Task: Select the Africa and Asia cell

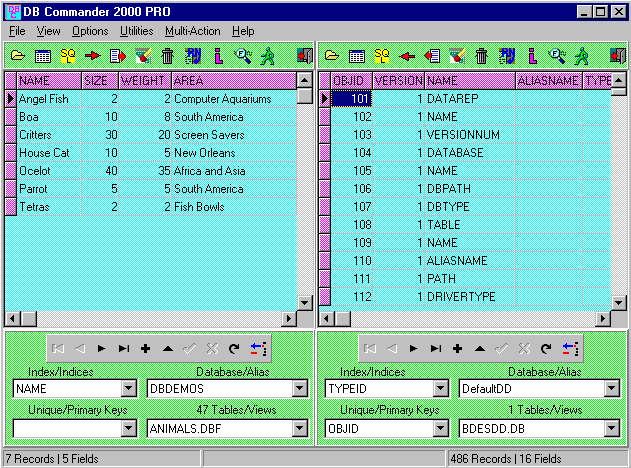Action: coord(234,171)
